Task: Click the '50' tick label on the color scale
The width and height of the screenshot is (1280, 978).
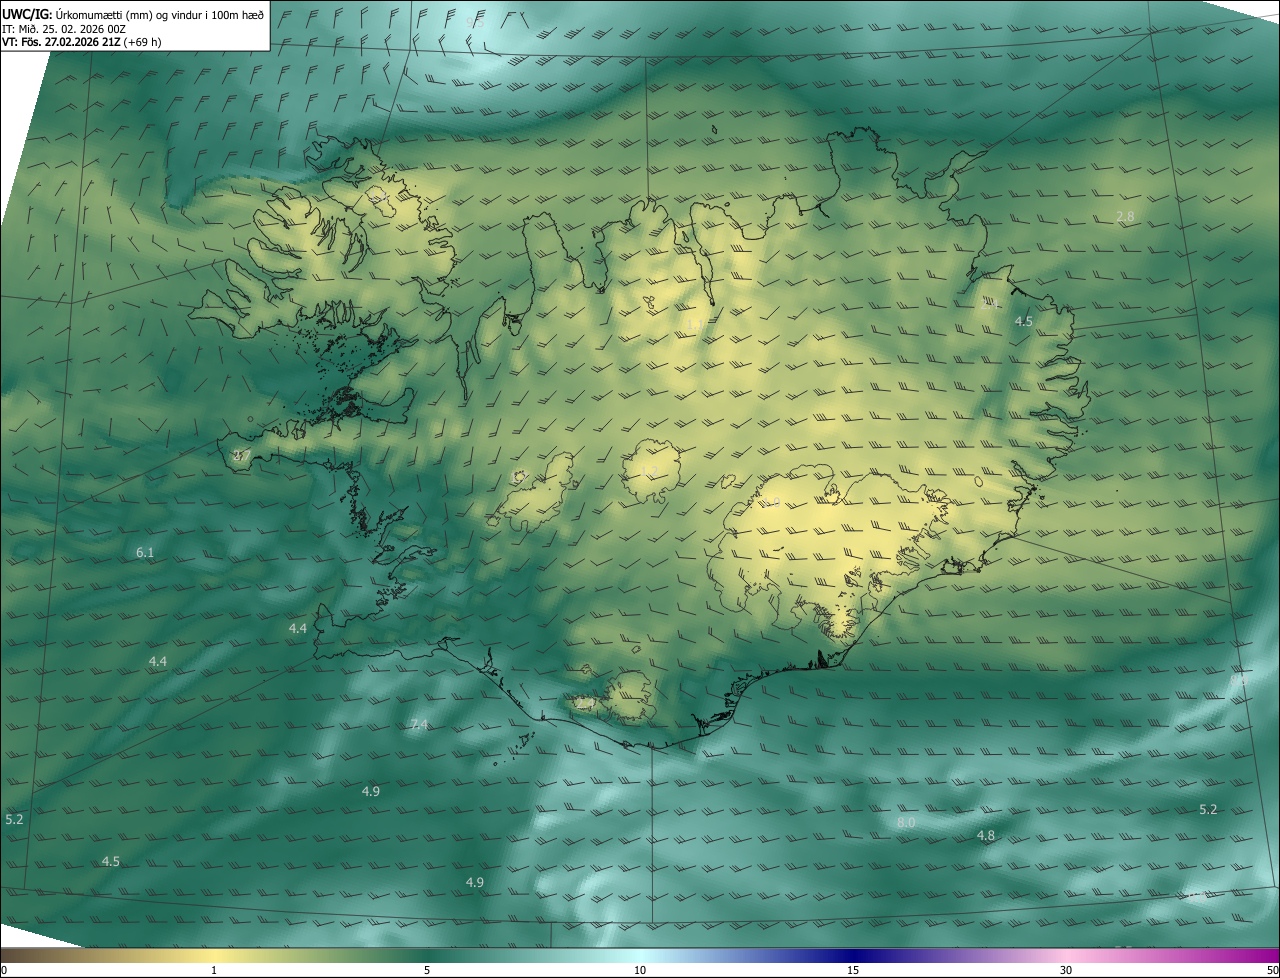Action: click(x=1272, y=971)
